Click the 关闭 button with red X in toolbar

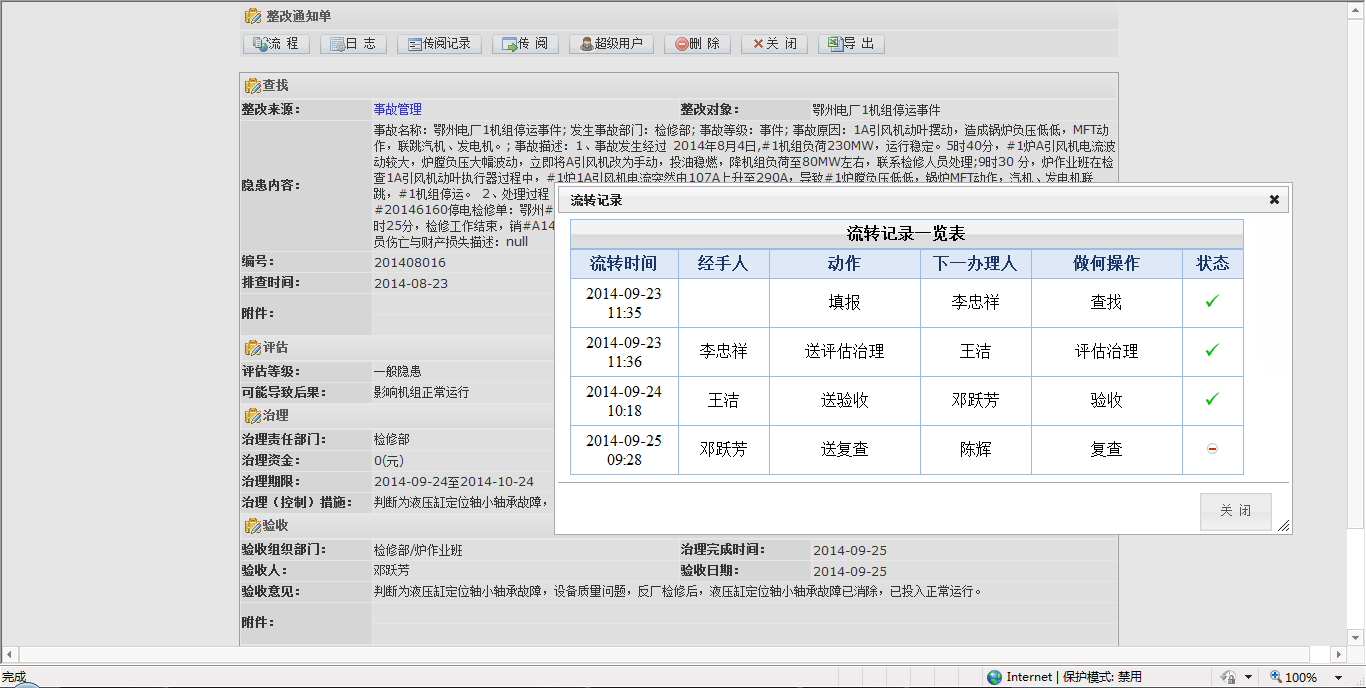[x=774, y=44]
